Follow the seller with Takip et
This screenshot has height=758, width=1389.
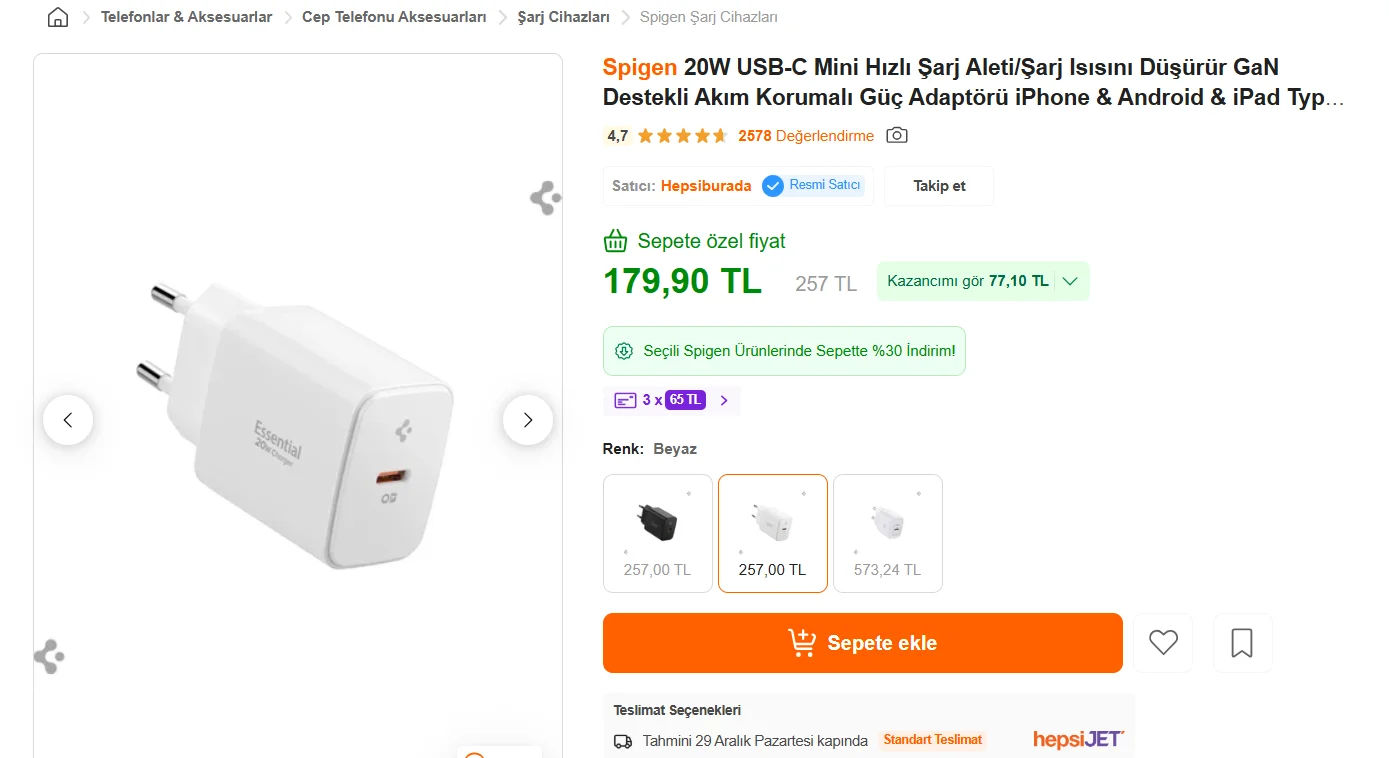pos(939,186)
